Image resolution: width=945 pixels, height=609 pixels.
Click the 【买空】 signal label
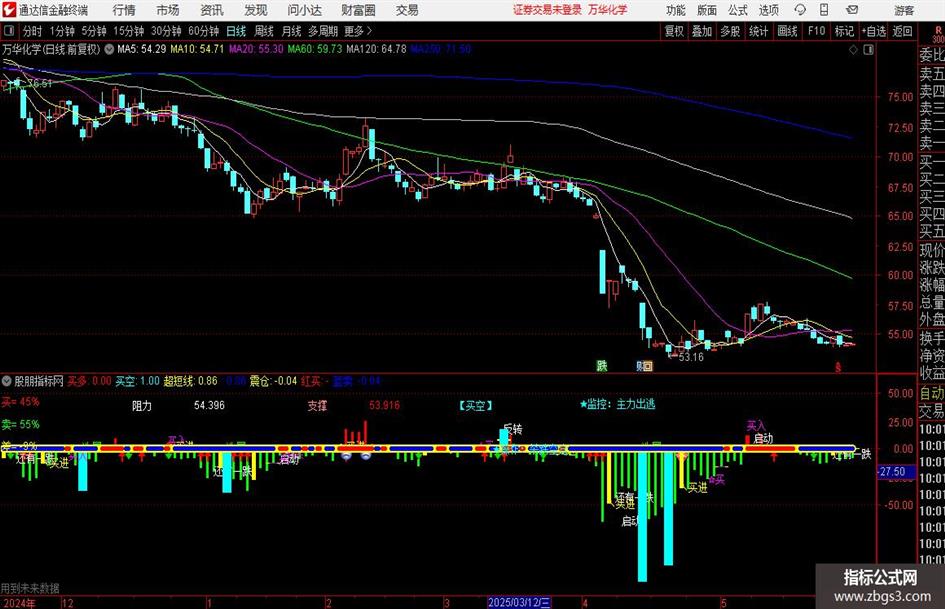pos(476,406)
